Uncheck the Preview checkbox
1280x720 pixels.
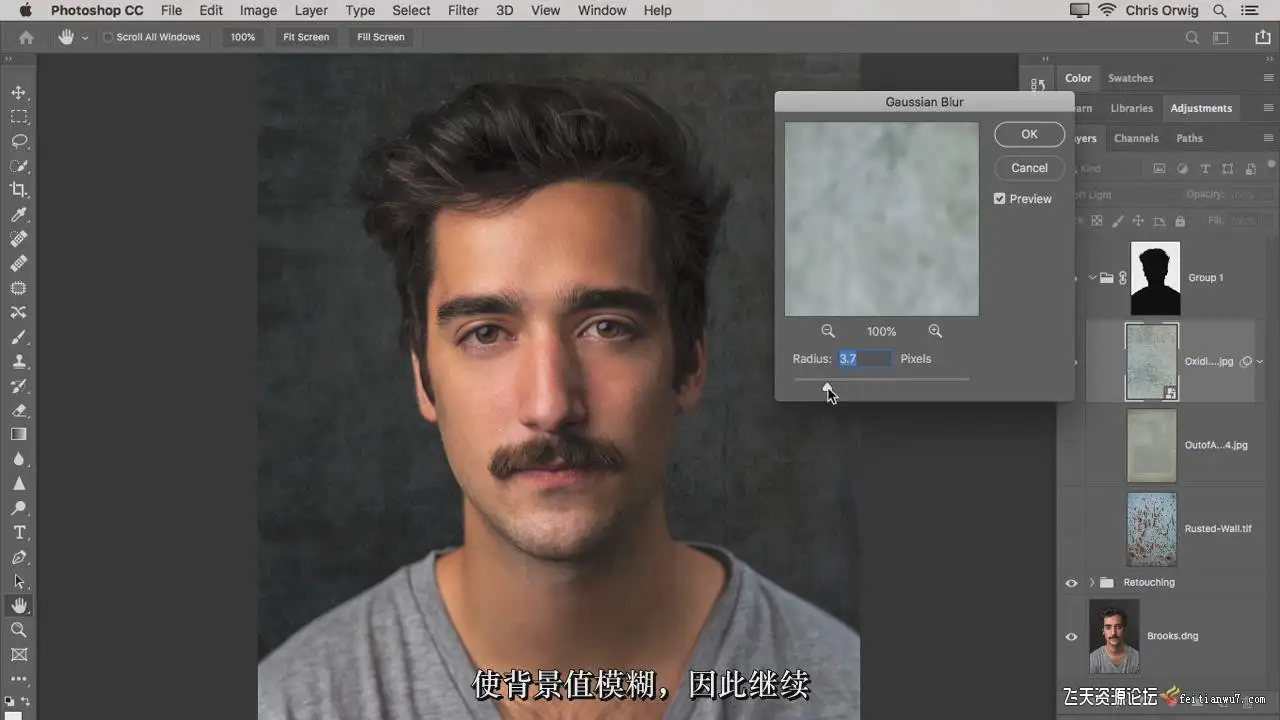coord(999,199)
